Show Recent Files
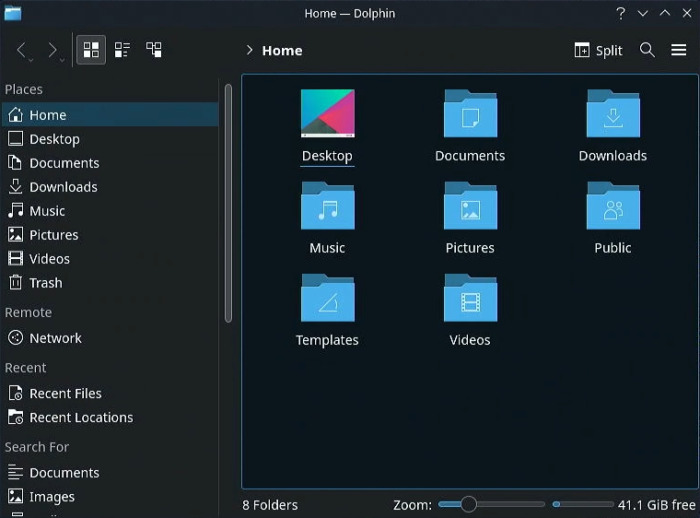 point(110,393)
